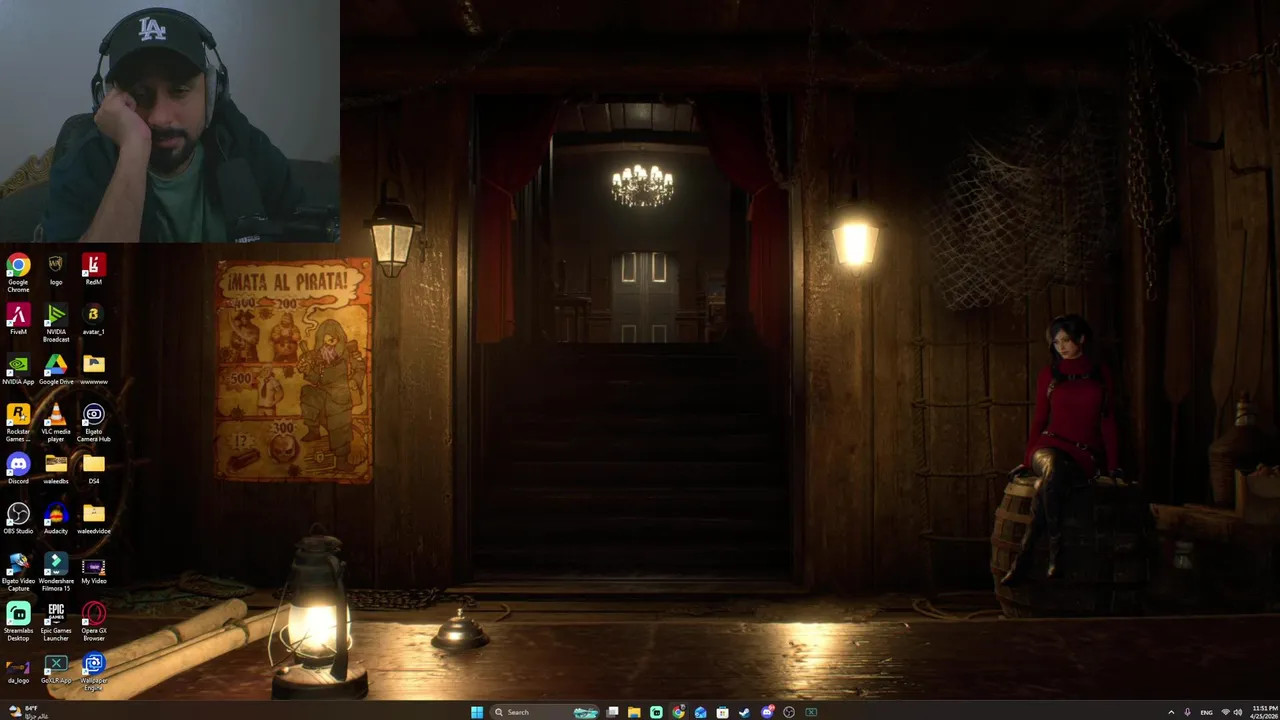1280x720 pixels.
Task: Open Discord from the taskbar
Action: [767, 712]
